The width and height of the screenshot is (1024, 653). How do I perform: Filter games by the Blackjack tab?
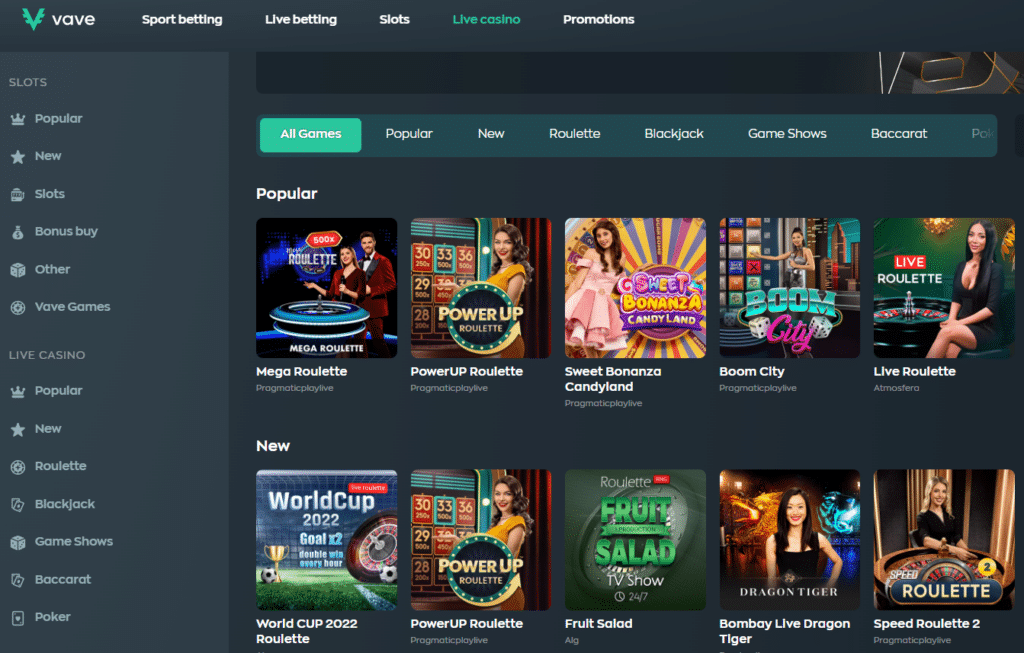[x=674, y=134]
